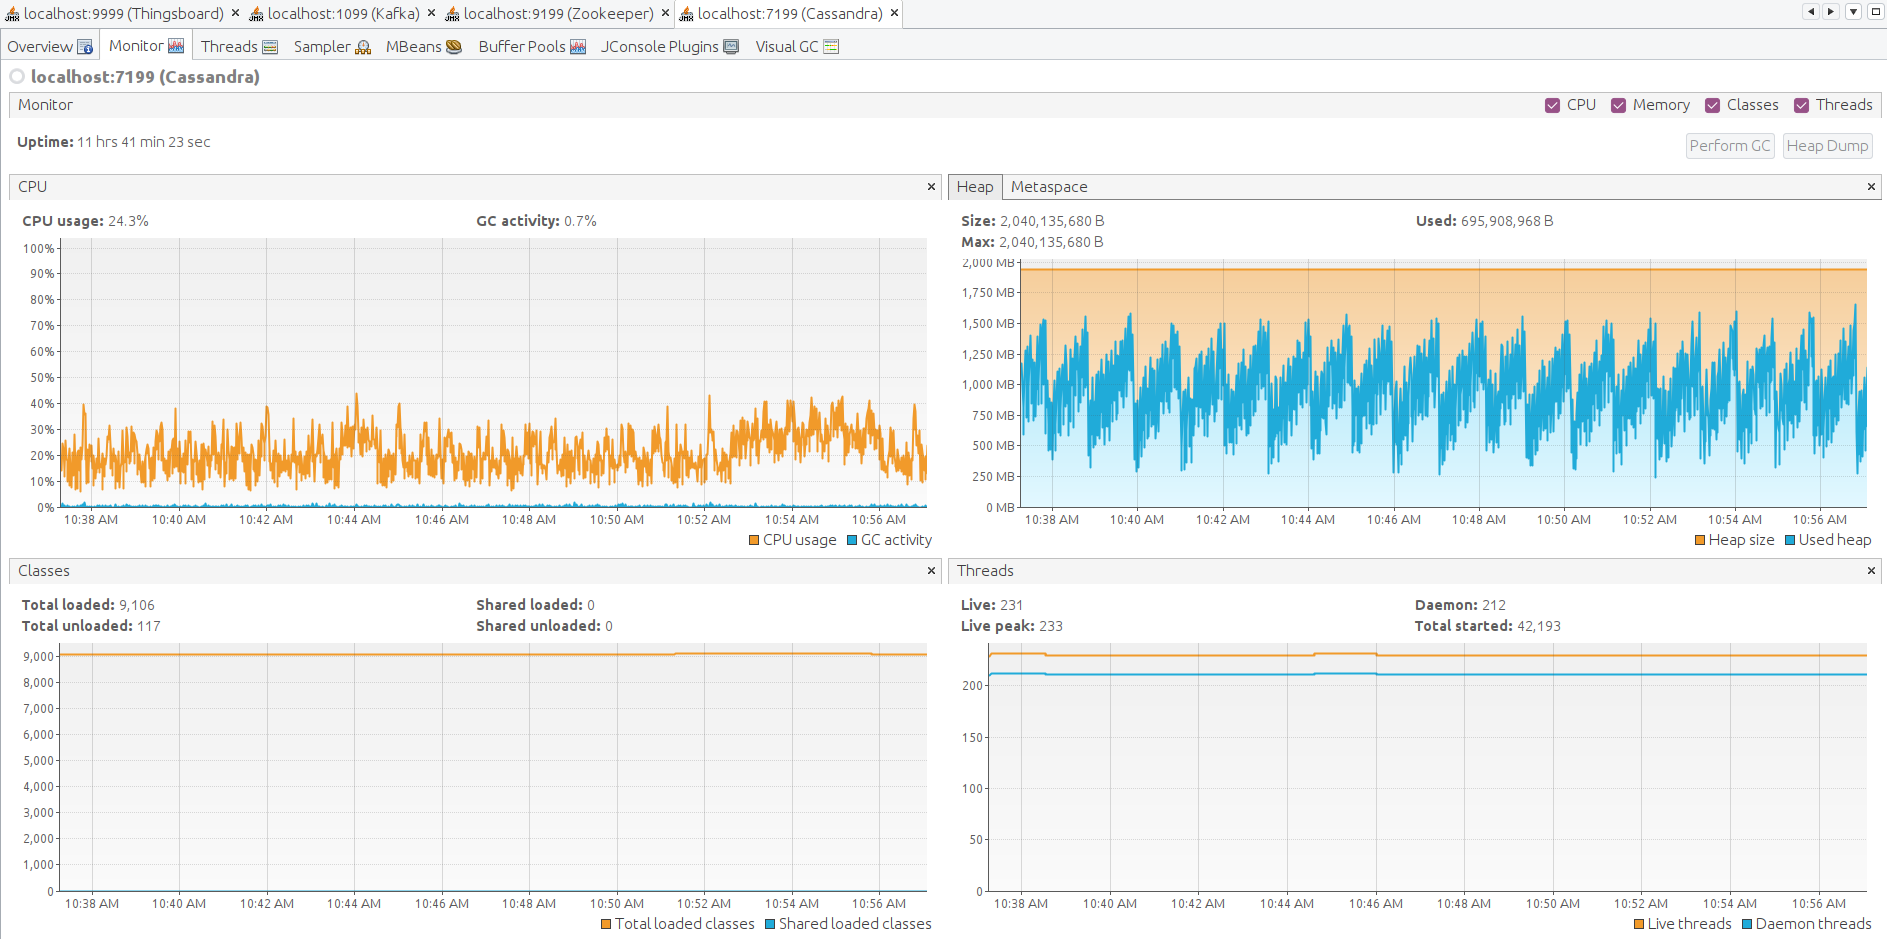The height and width of the screenshot is (939, 1887).
Task: Open the Buffer Pools tab icon
Action: pos(578,47)
